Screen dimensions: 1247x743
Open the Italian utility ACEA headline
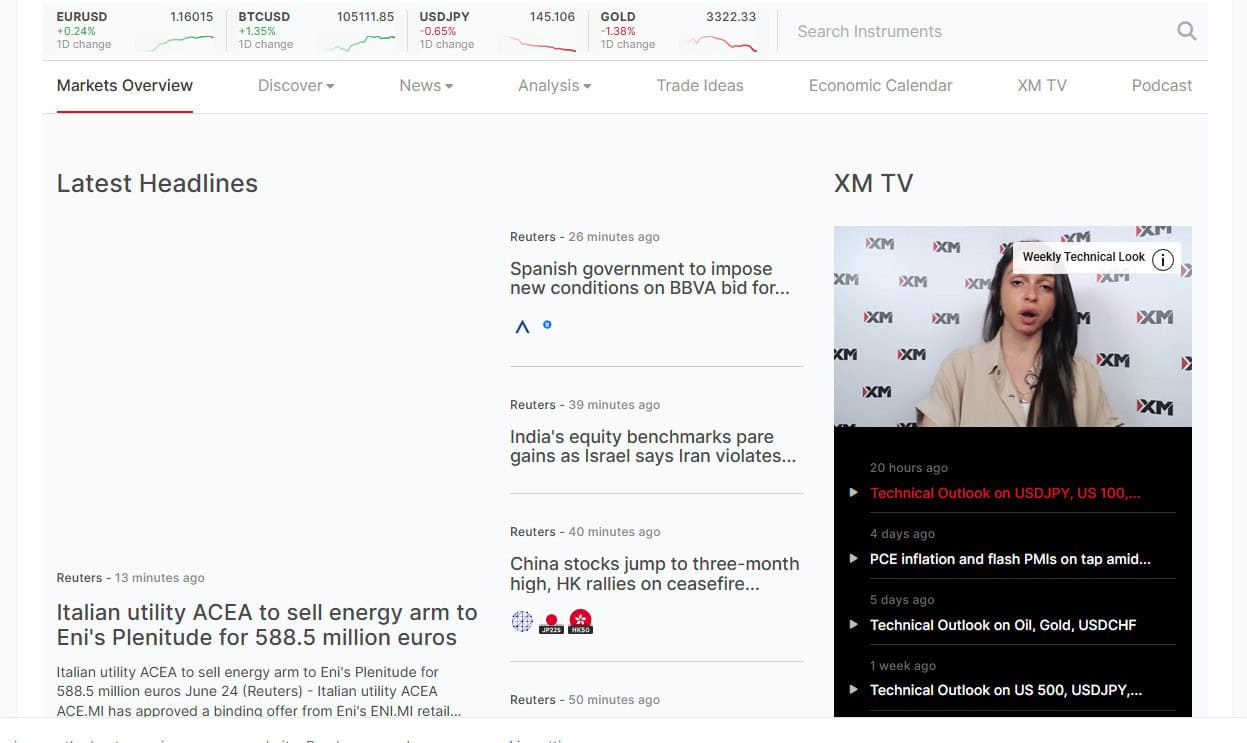coord(267,625)
